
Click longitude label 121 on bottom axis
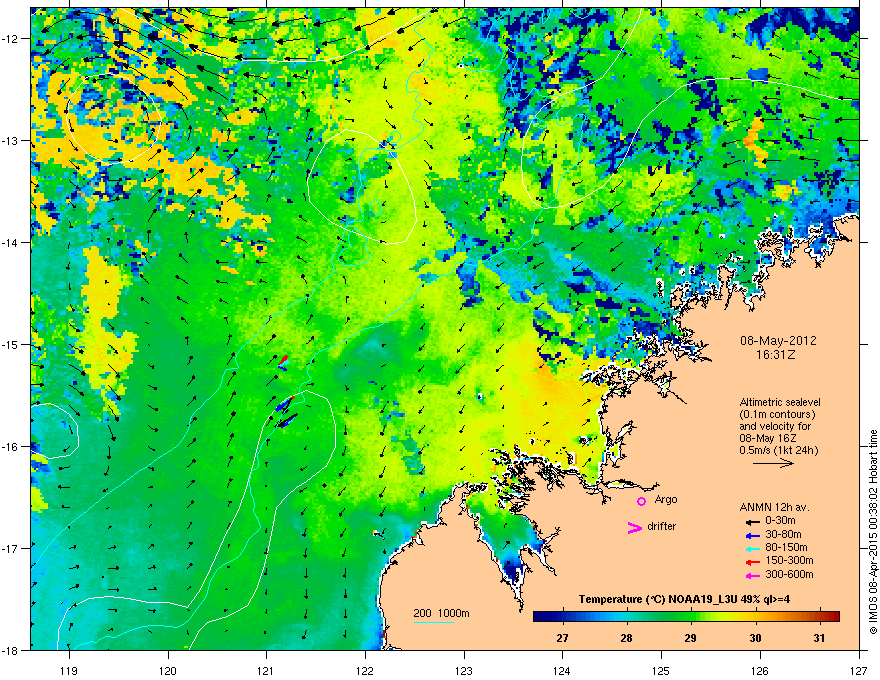[267, 670]
